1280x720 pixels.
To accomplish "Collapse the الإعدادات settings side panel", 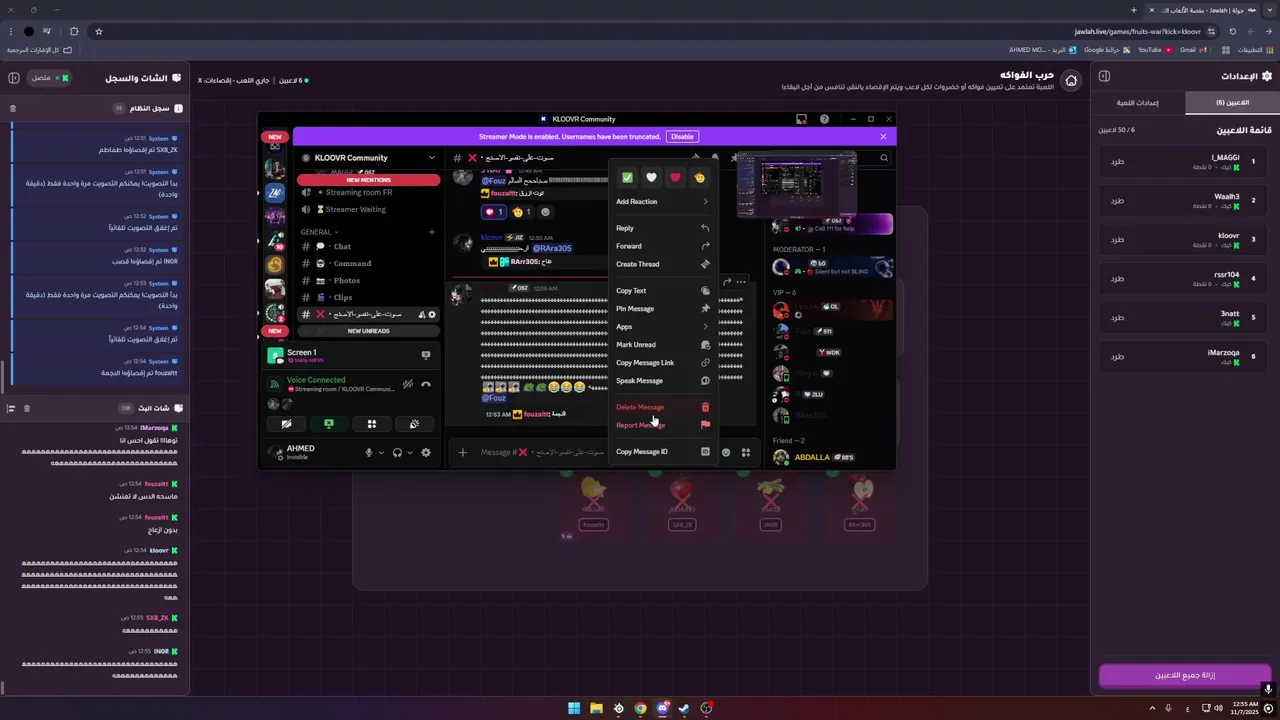I will 1104,76.
